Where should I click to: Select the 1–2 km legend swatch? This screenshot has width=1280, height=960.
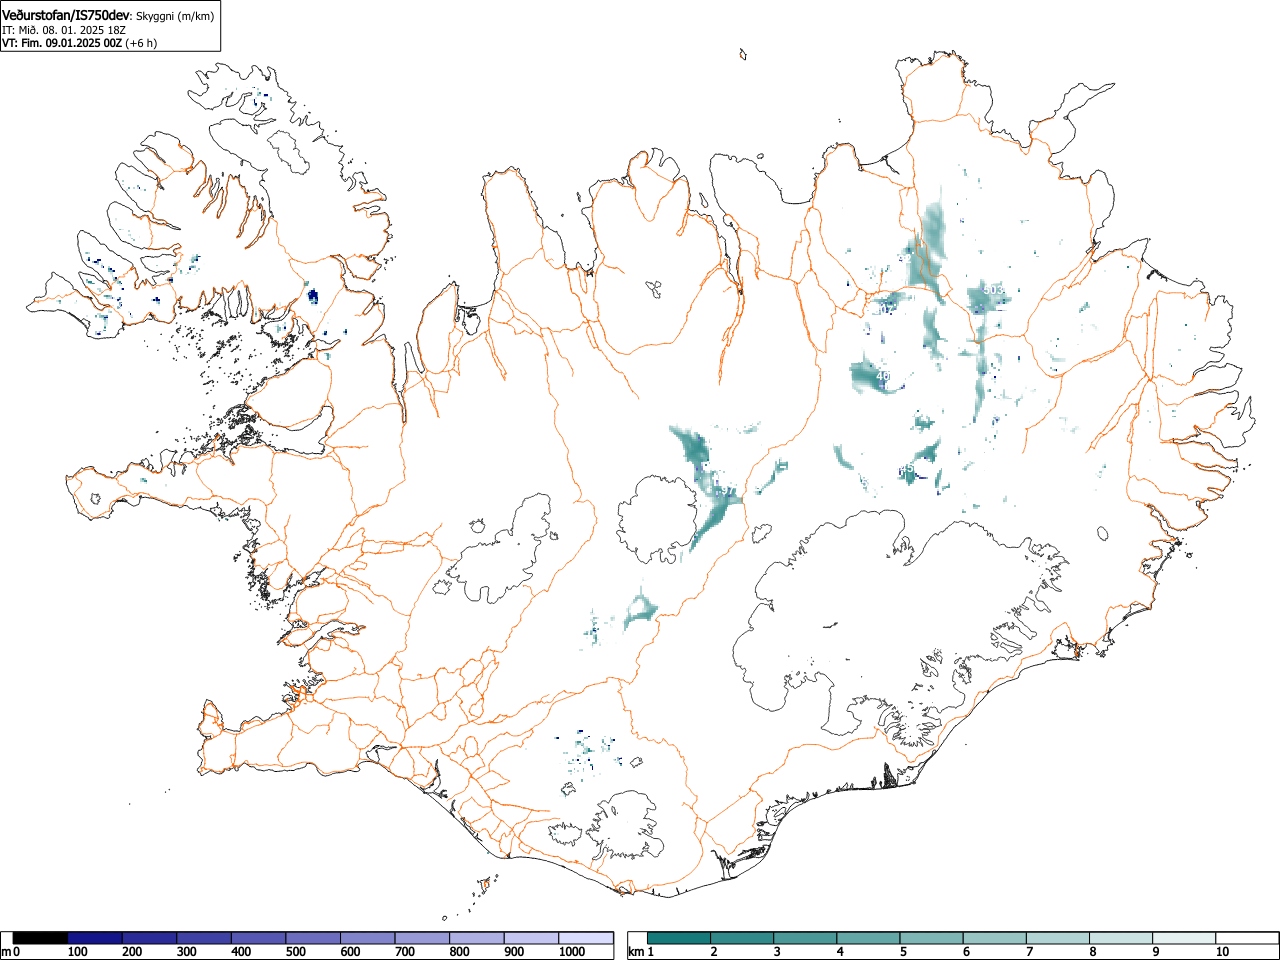[679, 938]
